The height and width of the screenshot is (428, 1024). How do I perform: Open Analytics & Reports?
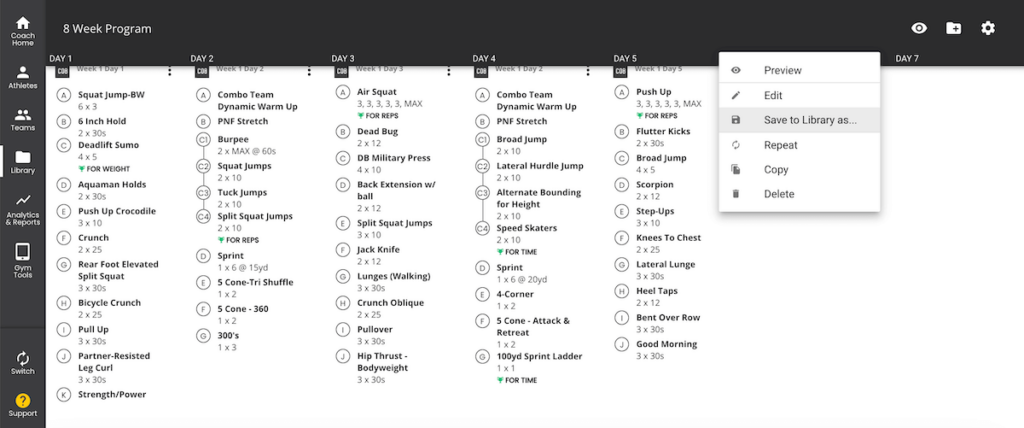pyautogui.click(x=22, y=208)
